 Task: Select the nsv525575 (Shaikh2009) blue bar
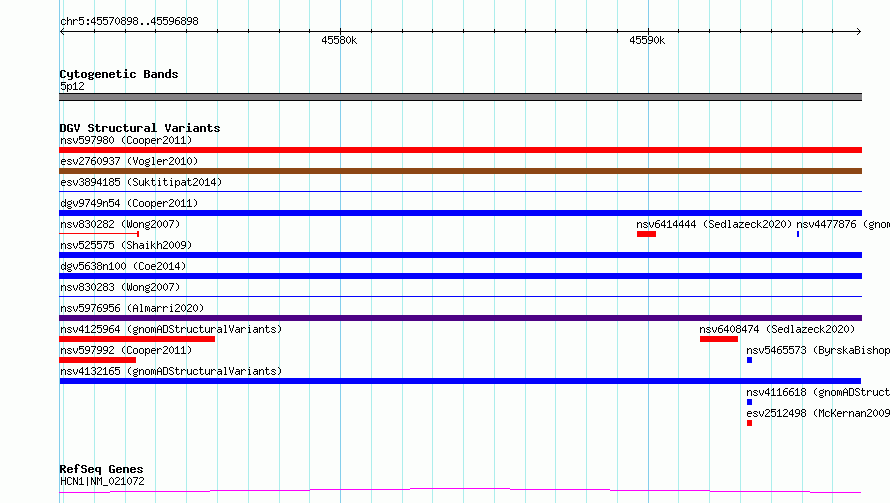click(x=460, y=255)
